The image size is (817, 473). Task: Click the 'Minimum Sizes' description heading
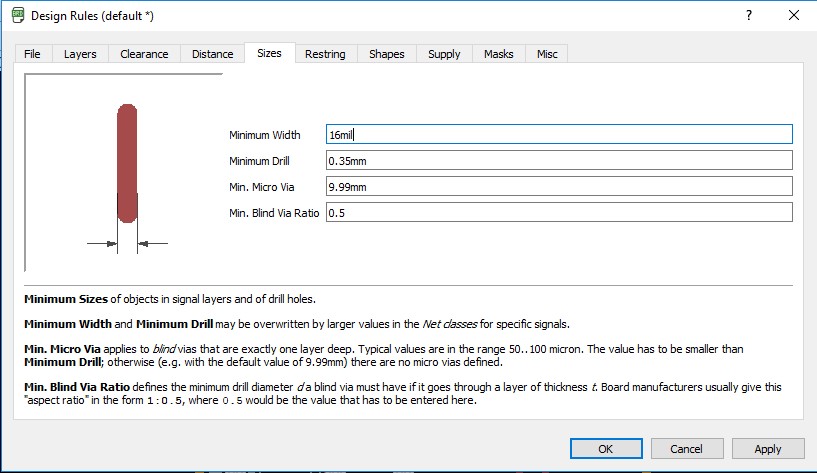[x=66, y=299]
